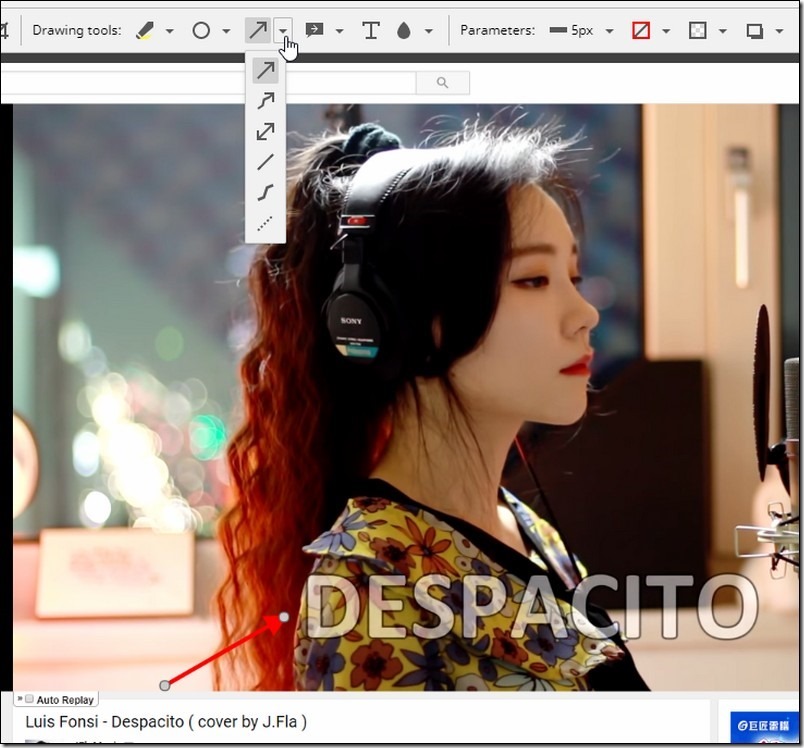
Task: Select the Text tool
Action: [x=371, y=31]
